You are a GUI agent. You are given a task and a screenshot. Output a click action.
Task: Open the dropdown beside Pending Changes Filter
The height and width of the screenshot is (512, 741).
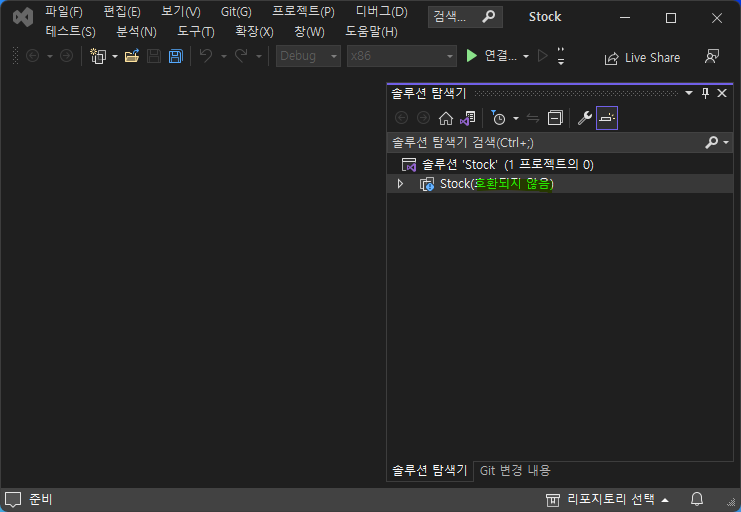[516, 118]
